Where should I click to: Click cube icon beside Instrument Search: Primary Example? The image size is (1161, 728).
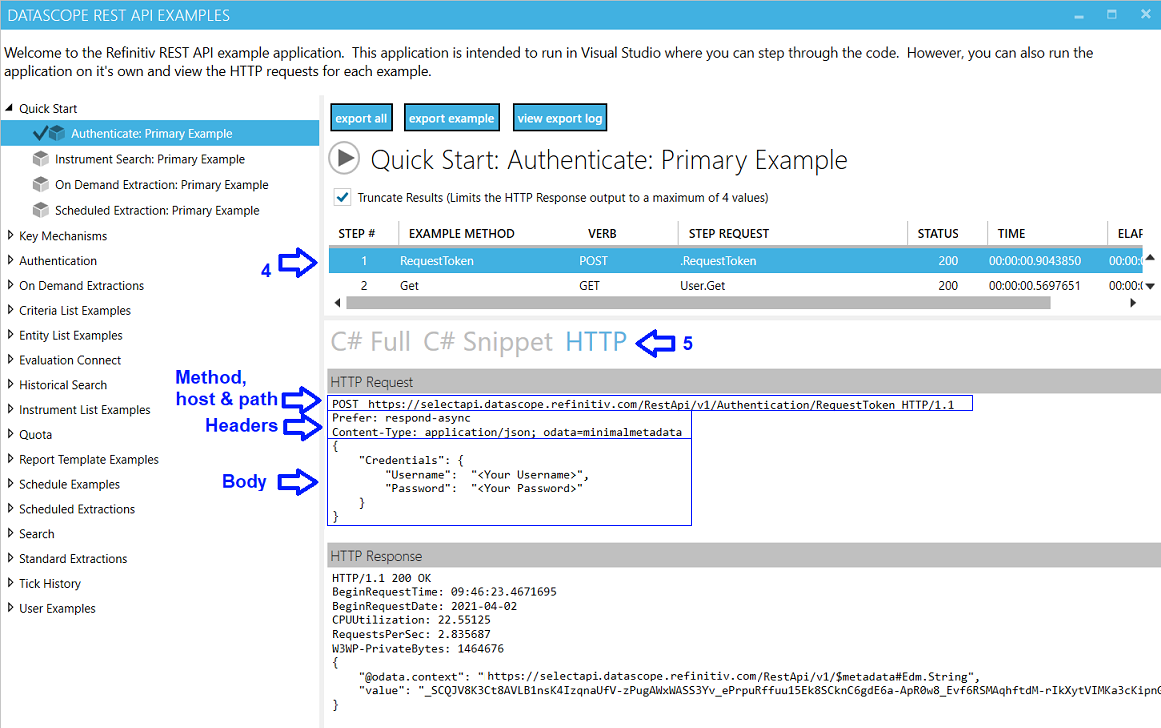click(41, 158)
